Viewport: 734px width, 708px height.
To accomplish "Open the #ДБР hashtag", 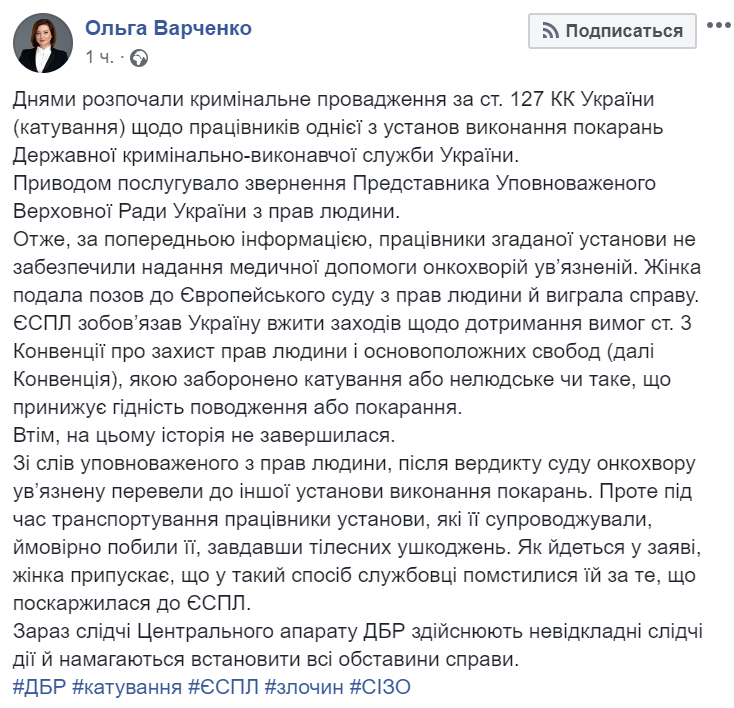I will tap(39, 687).
